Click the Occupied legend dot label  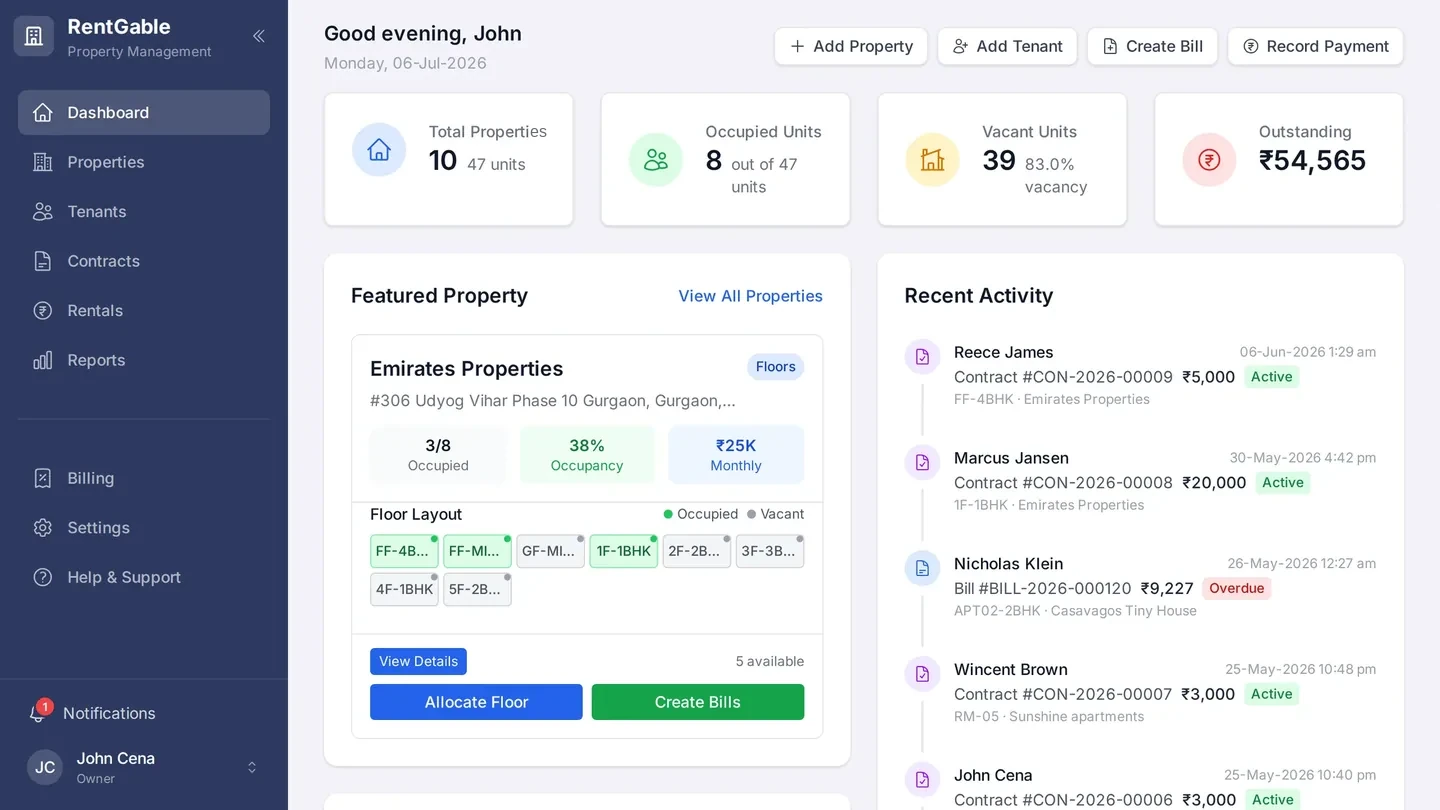click(x=701, y=514)
